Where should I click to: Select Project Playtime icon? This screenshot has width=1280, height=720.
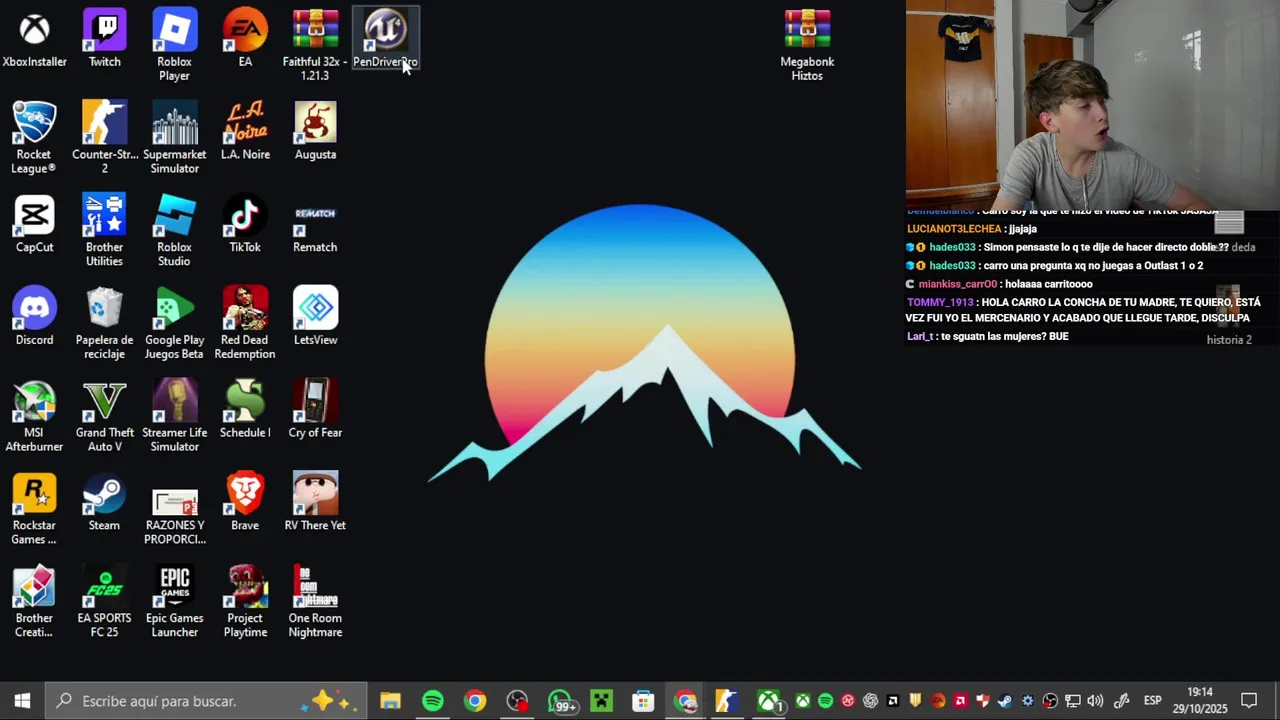[x=245, y=602]
